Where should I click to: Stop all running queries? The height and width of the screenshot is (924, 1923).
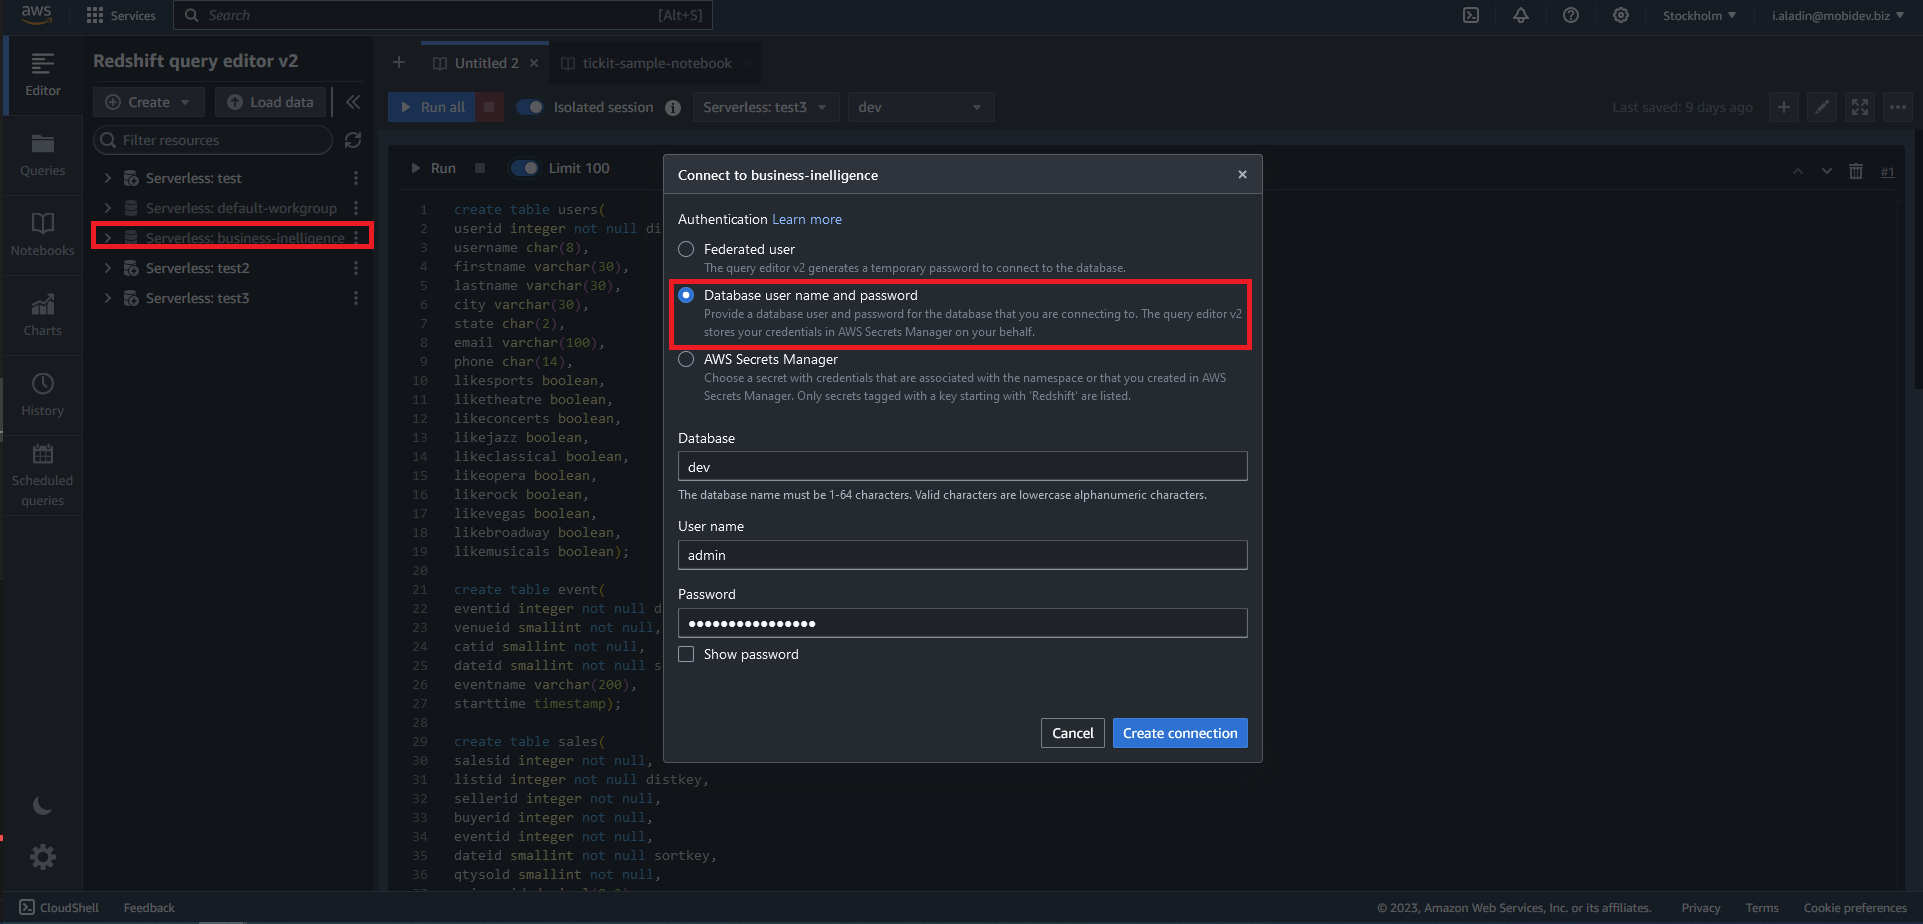(489, 107)
